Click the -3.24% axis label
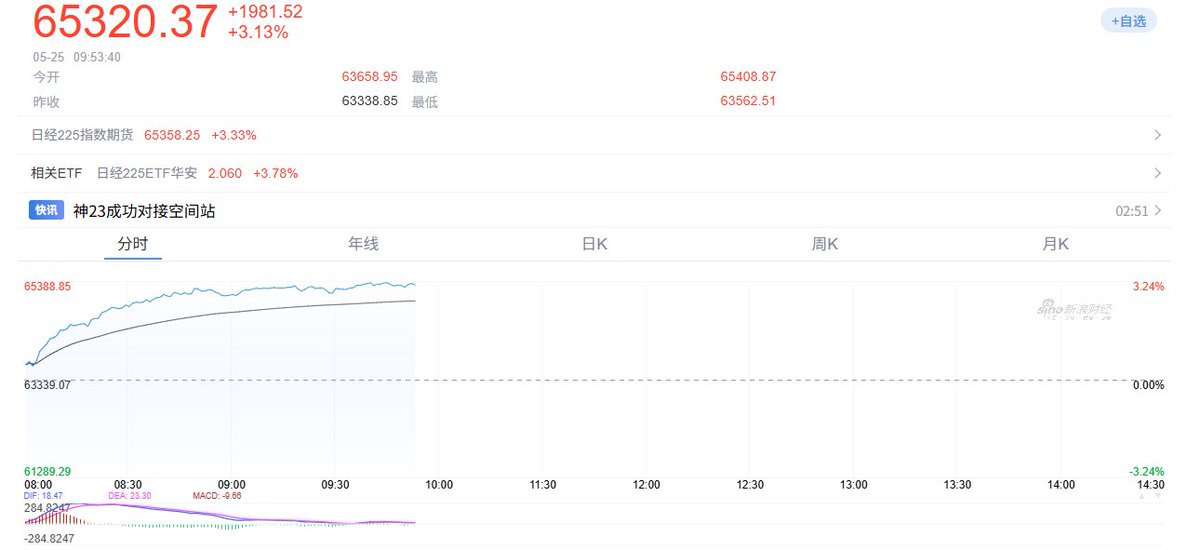 [1147, 471]
